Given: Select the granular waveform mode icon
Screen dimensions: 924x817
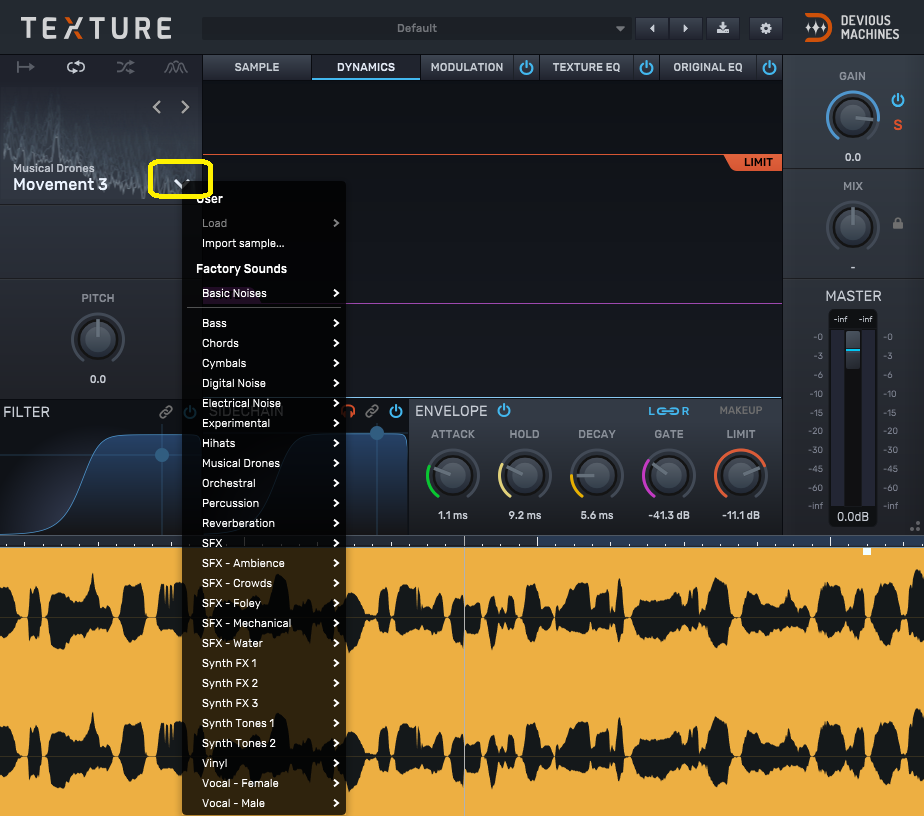Looking at the screenshot, I should pos(176,67).
